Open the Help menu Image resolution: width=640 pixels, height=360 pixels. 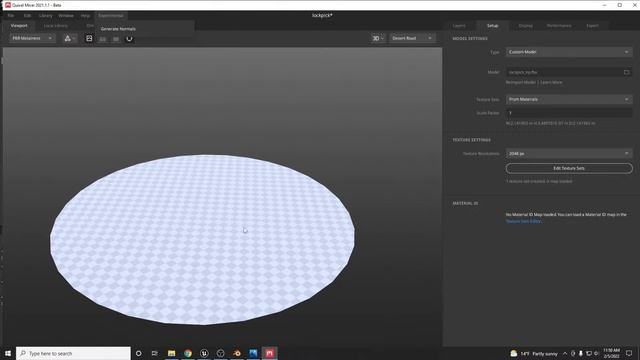[x=85, y=16]
